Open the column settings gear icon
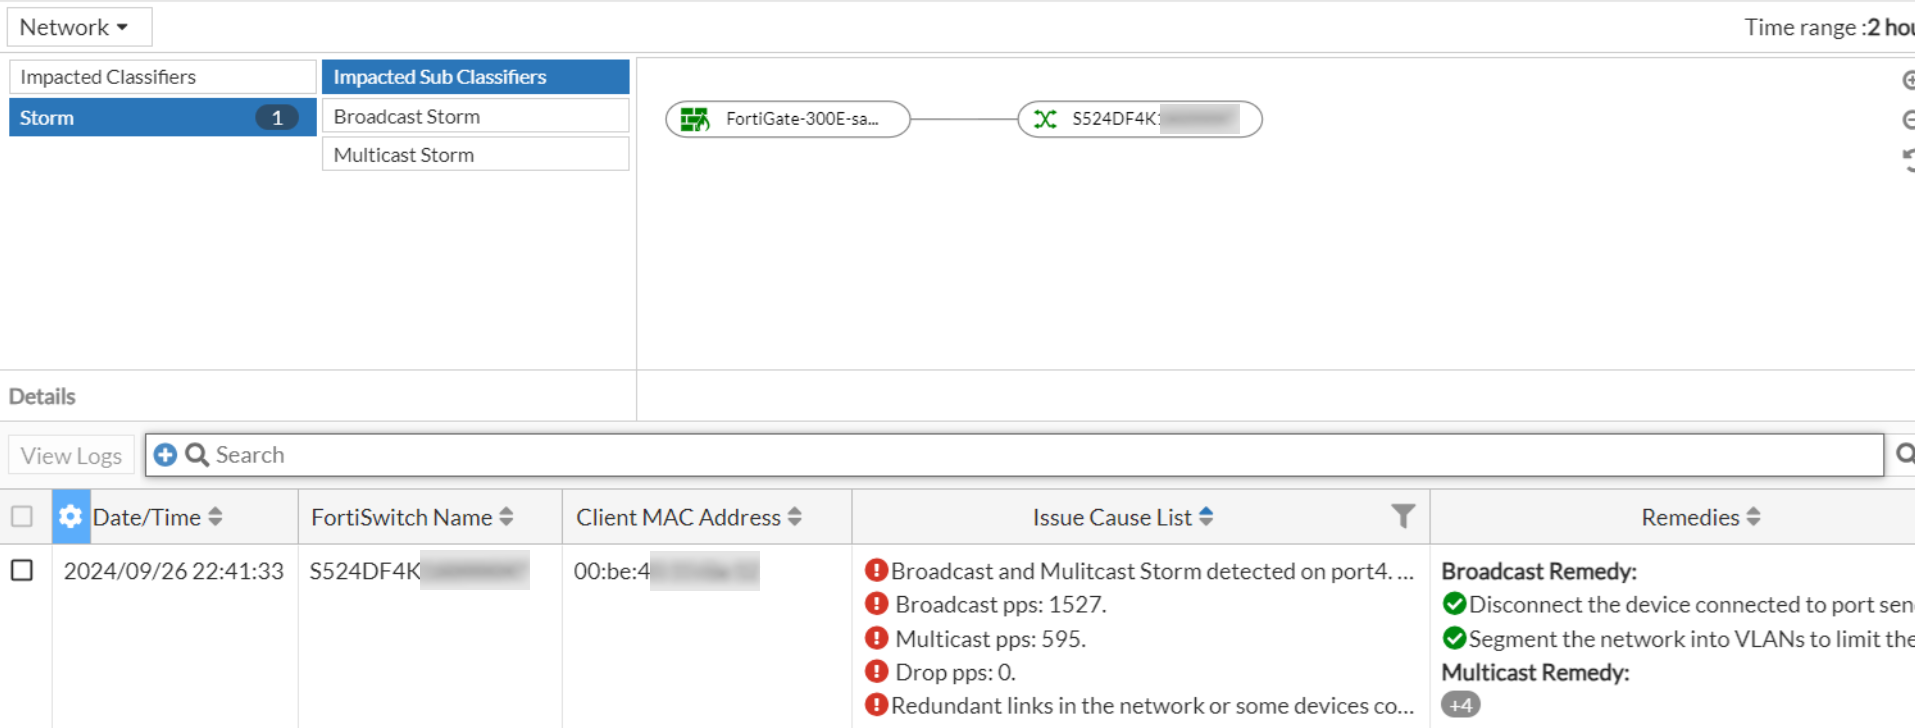Screen dimensions: 1915x728 [x=70, y=517]
